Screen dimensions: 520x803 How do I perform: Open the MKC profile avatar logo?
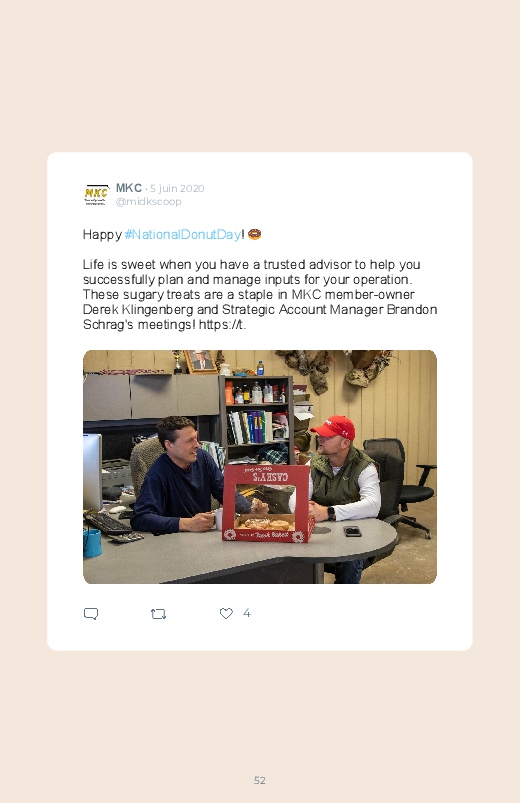tap(96, 195)
